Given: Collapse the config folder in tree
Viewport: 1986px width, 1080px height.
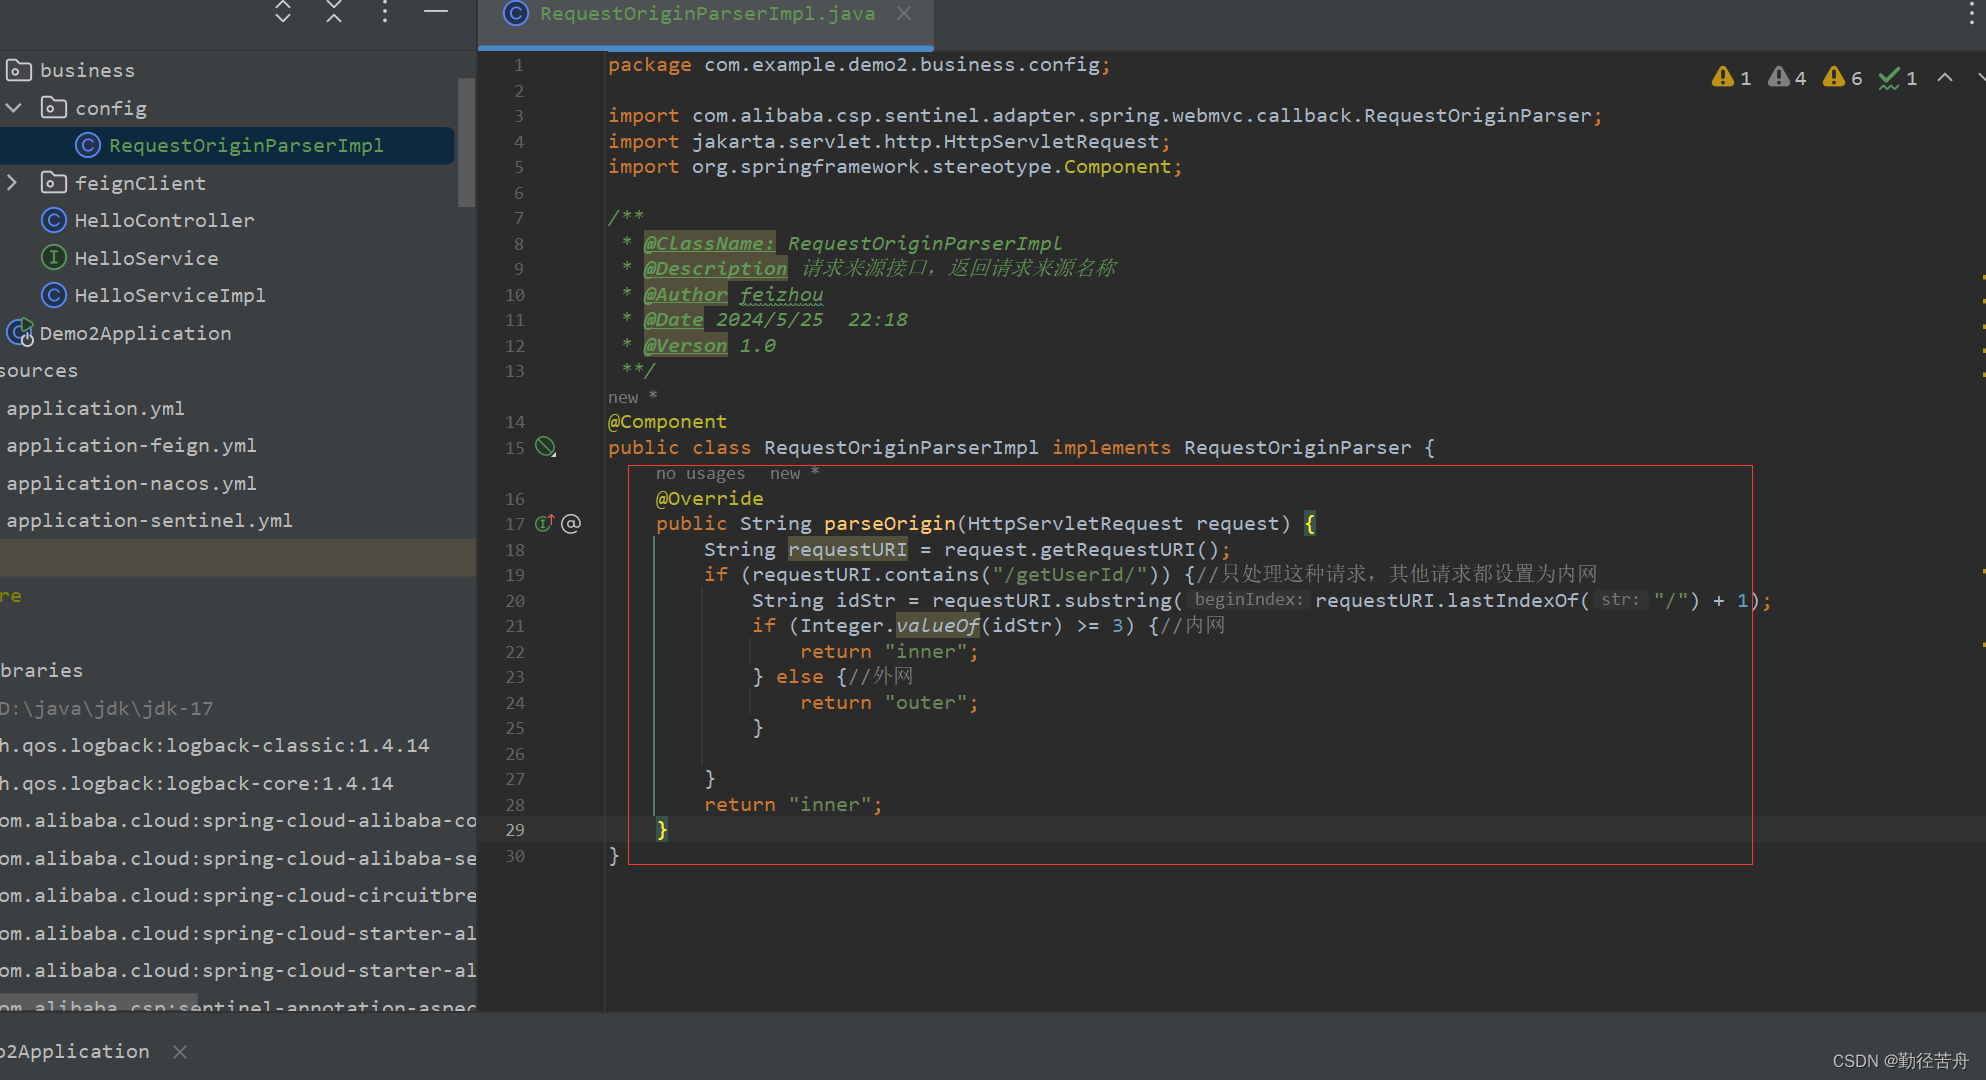Looking at the screenshot, I should click(x=14, y=108).
